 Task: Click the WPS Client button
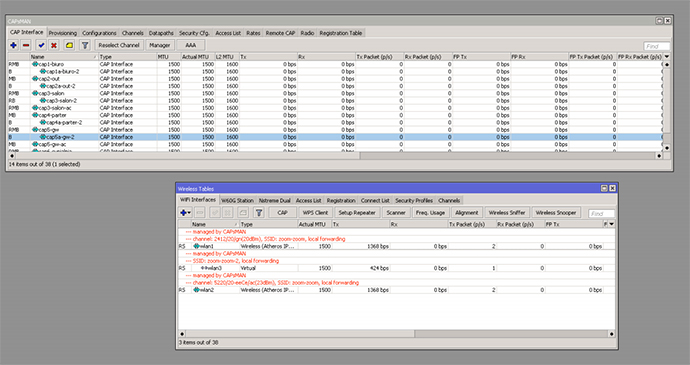[315, 213]
